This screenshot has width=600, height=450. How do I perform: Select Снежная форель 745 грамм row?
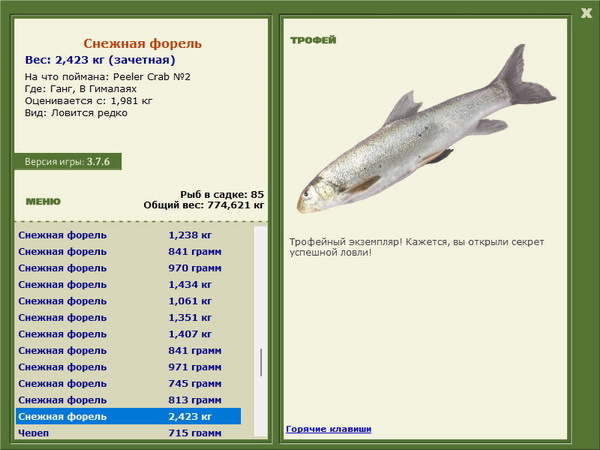(128, 383)
